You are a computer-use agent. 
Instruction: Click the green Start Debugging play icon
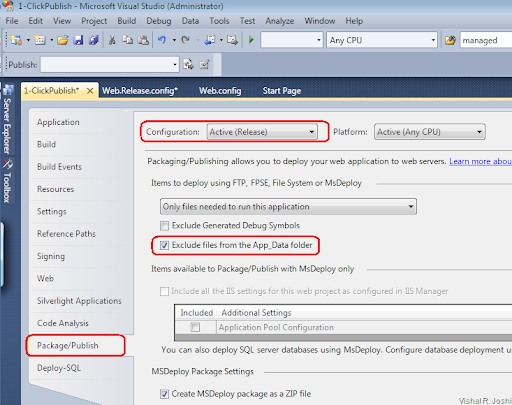coord(251,40)
